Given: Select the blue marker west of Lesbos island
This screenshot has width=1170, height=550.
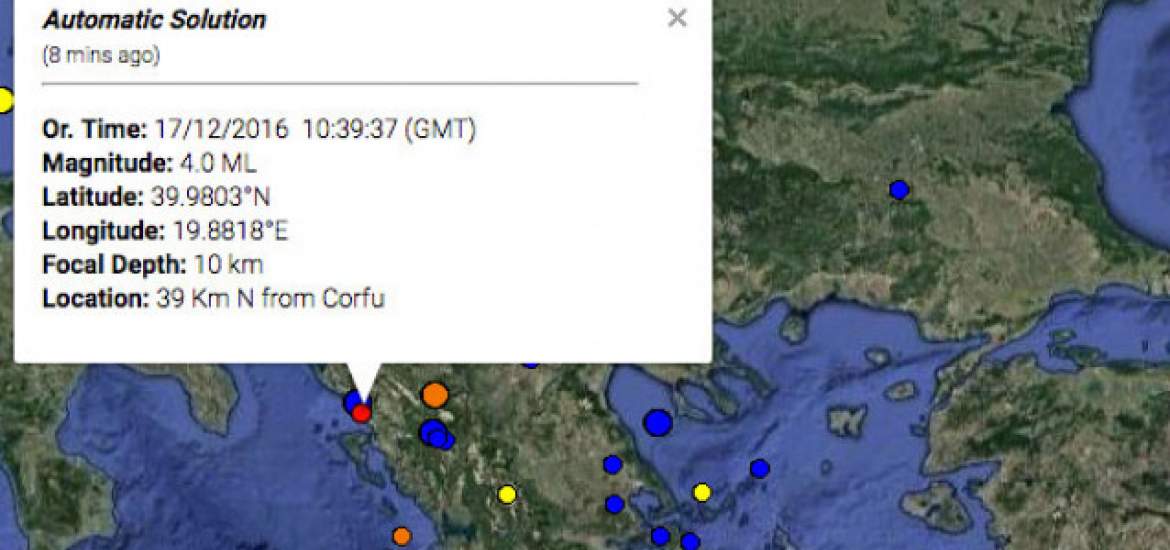Looking at the screenshot, I should tap(760, 469).
